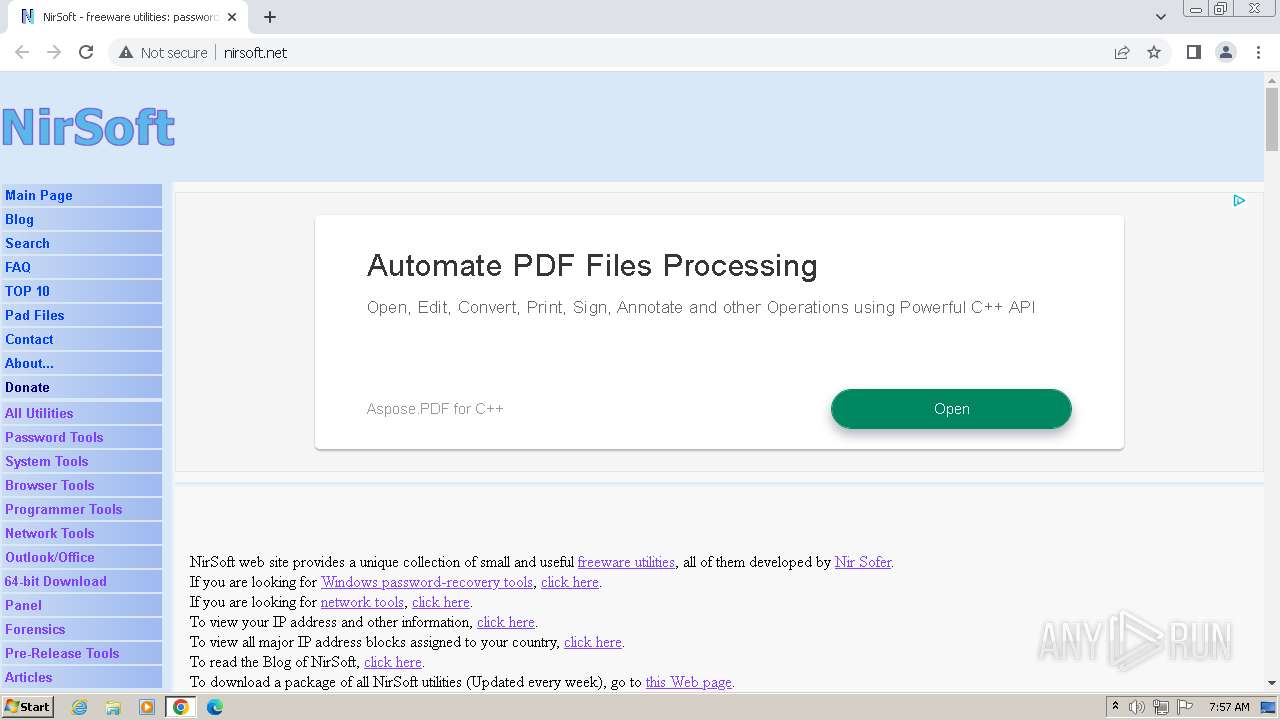This screenshot has height=720, width=1280.
Task: Close the NirSoft browser tab
Action: click(x=232, y=17)
